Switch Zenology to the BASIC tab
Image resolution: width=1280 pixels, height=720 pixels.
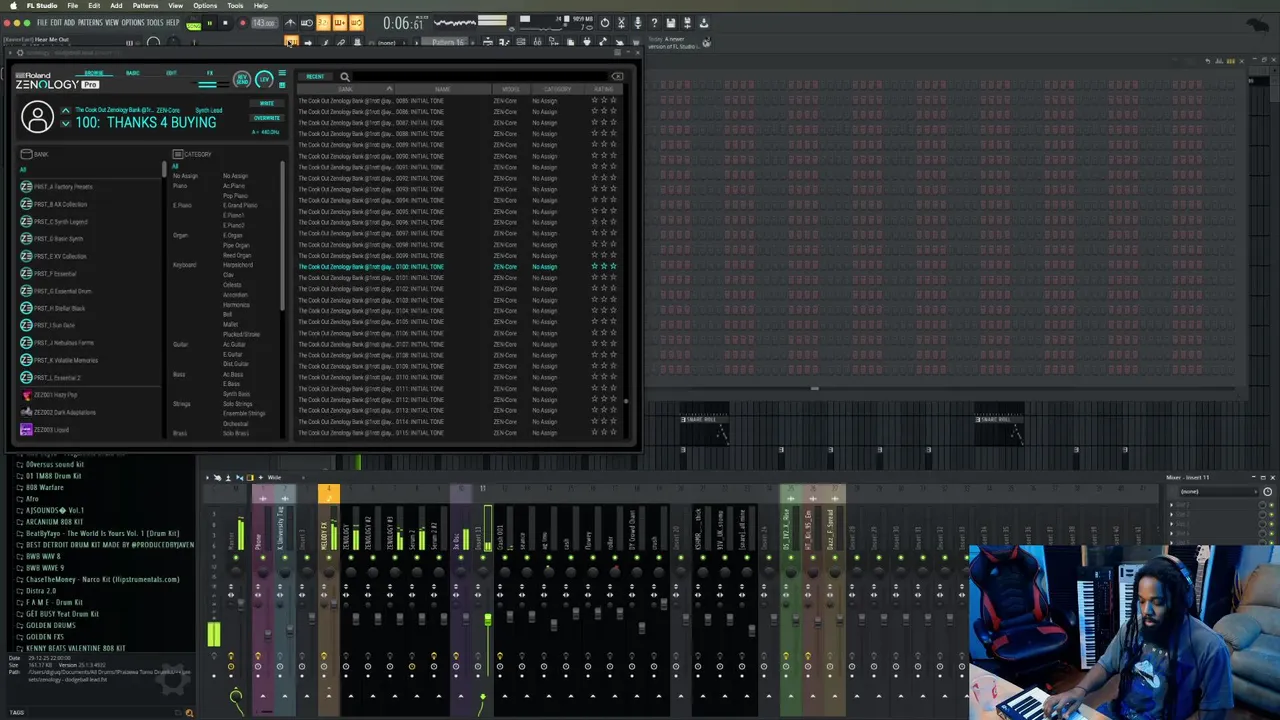(133, 73)
